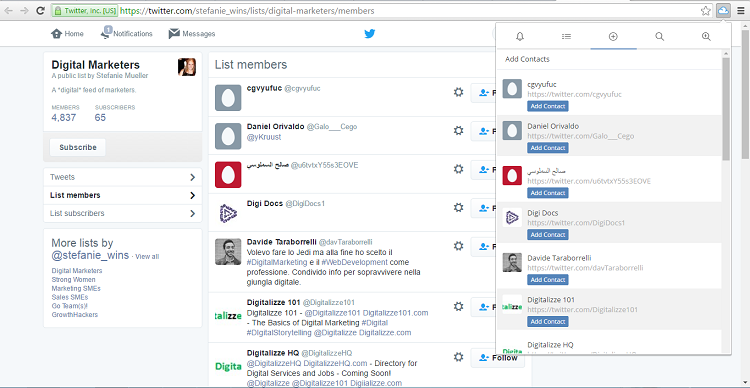Select the plus-circle Add Contacts tab
Screen dimensions: 750x388
[x=613, y=36]
